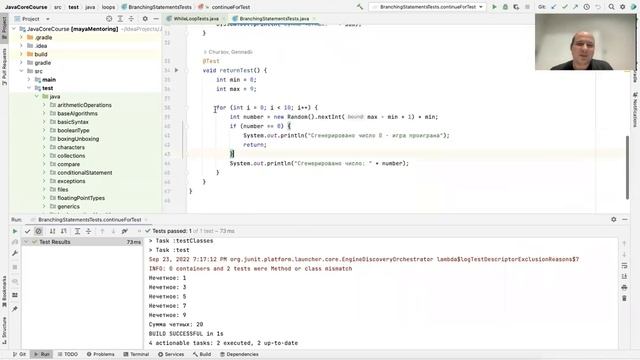
Task: Collapse the test folder
Action: click(29, 88)
